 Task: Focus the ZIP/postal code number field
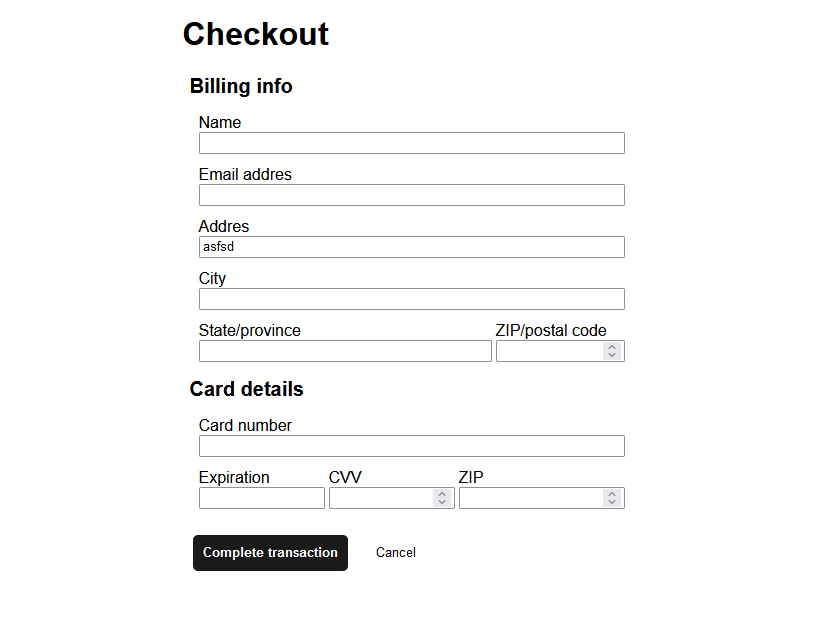(549, 351)
